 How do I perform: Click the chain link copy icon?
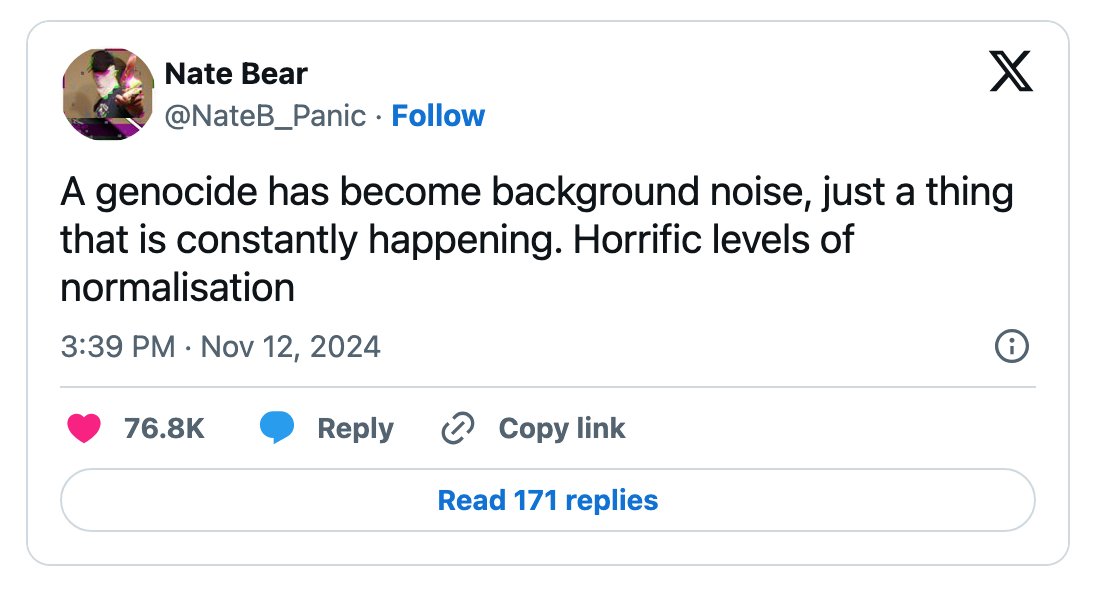point(457,428)
